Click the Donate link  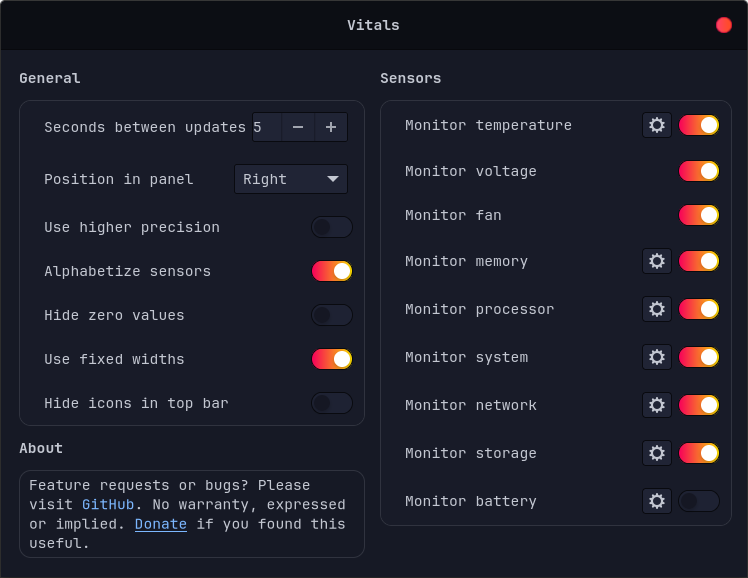160,524
